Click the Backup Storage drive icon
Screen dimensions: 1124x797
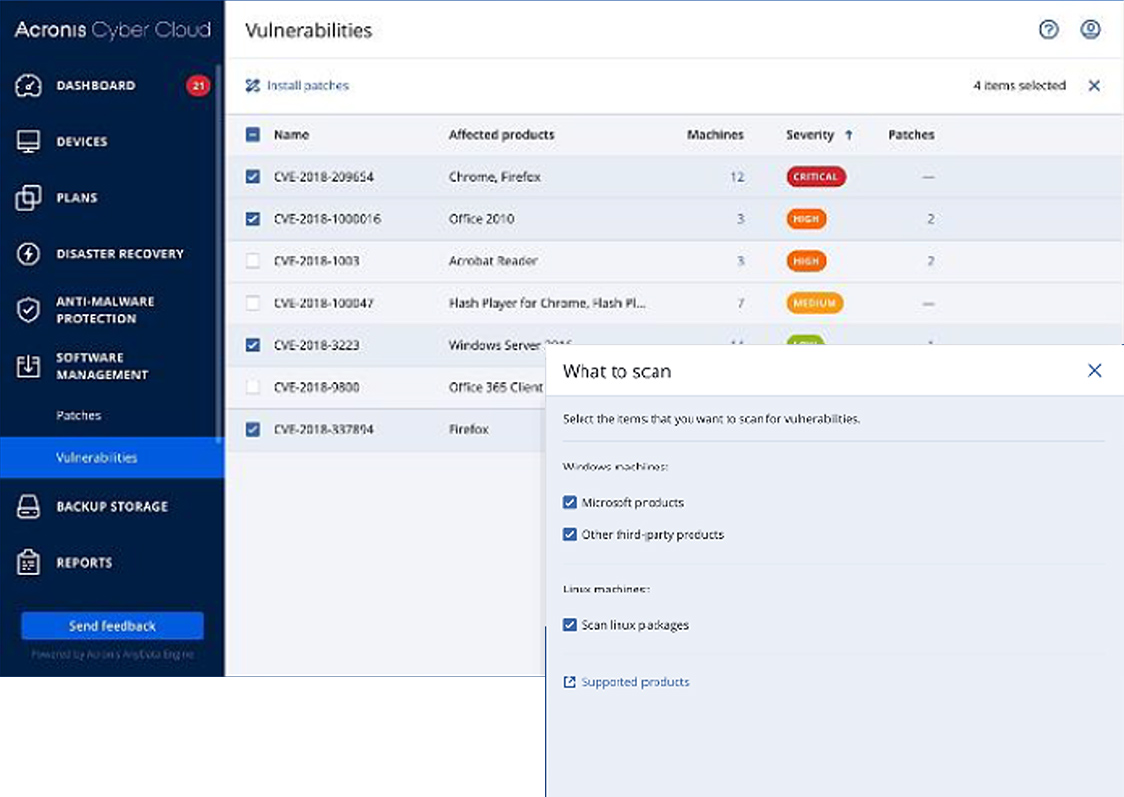pyautogui.click(x=28, y=506)
